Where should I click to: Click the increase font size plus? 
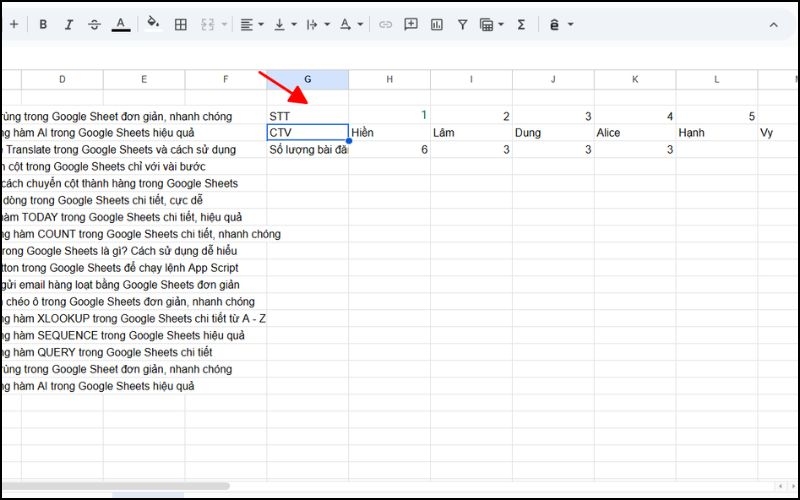point(14,25)
